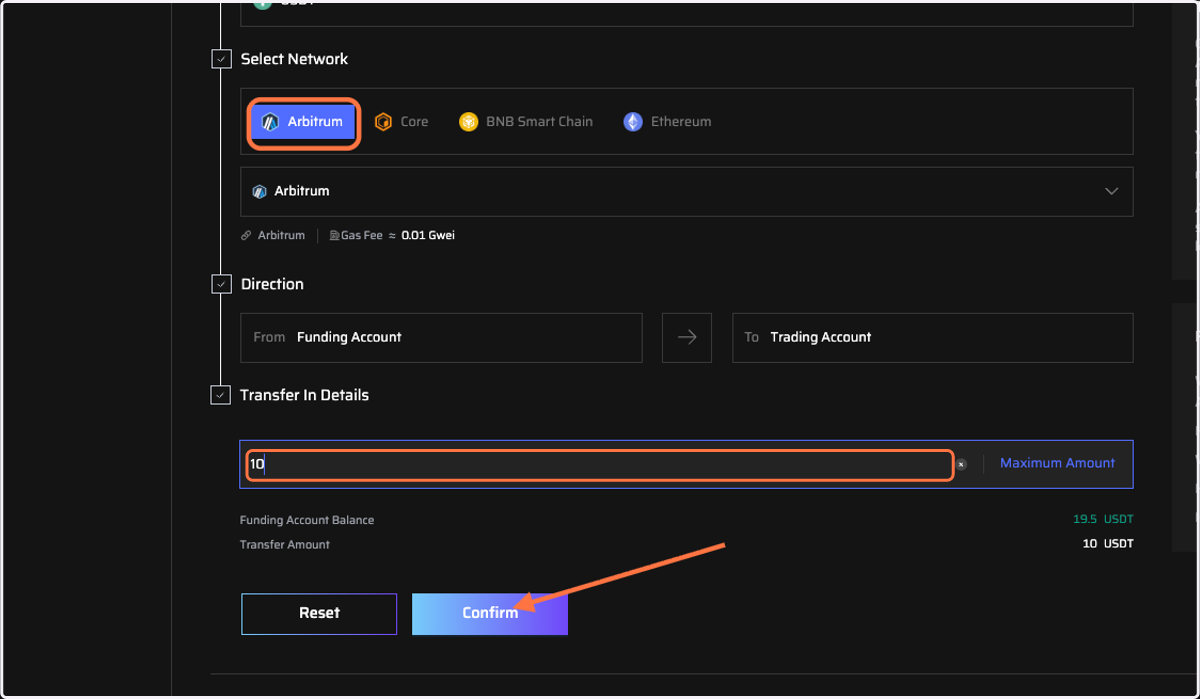
Task: Click the Arbitrum chain link icon
Action: (246, 236)
